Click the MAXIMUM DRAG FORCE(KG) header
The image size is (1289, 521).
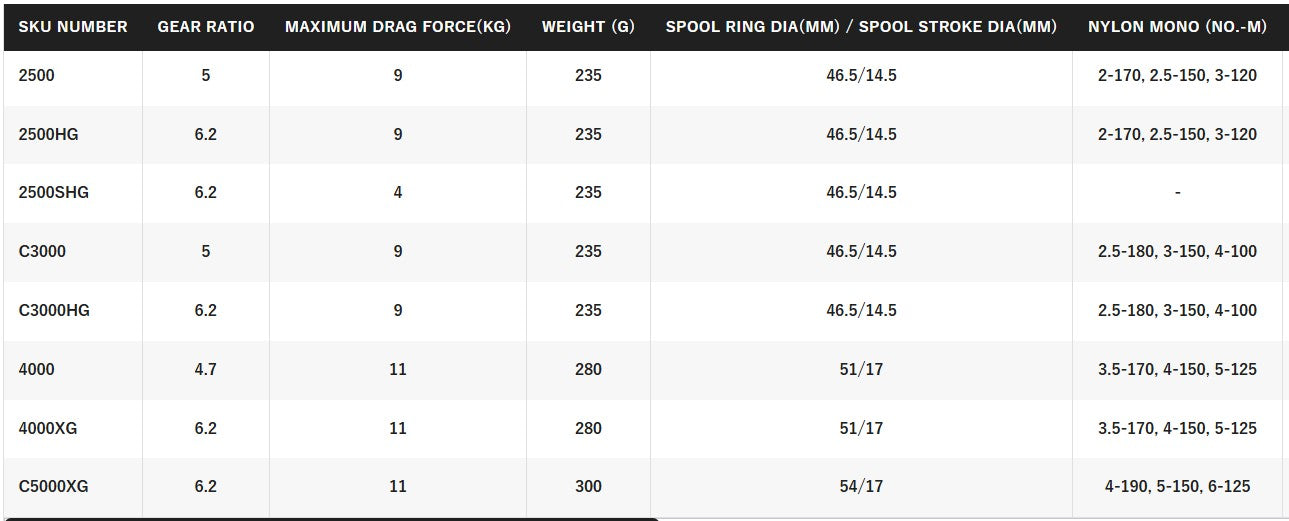[398, 27]
